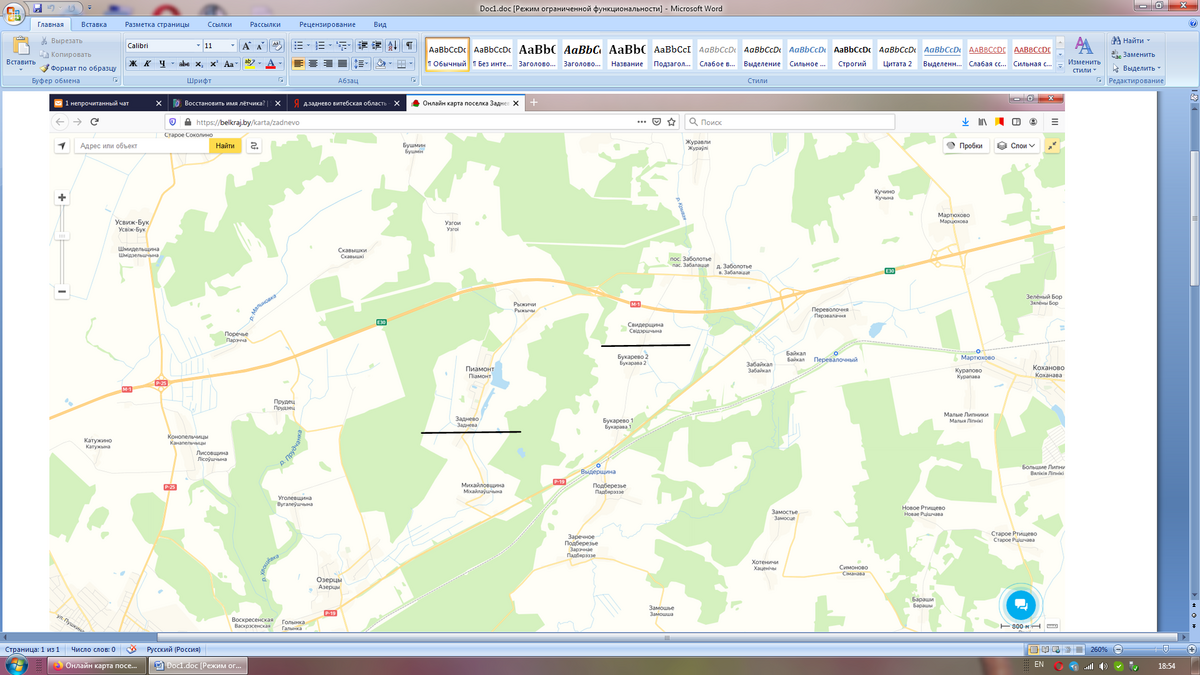The width and height of the screenshot is (1200, 675).
Task: Click the multilevel list icon
Action: (x=343, y=45)
